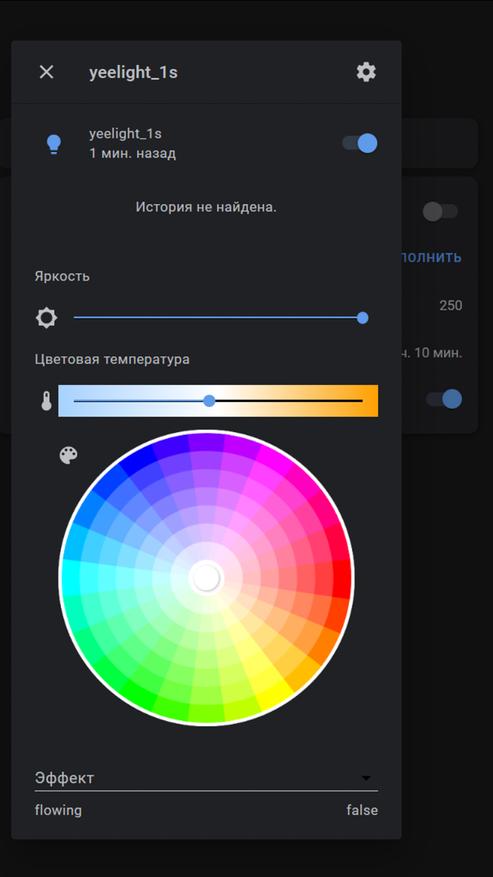Open the Эффект dropdown

206,778
